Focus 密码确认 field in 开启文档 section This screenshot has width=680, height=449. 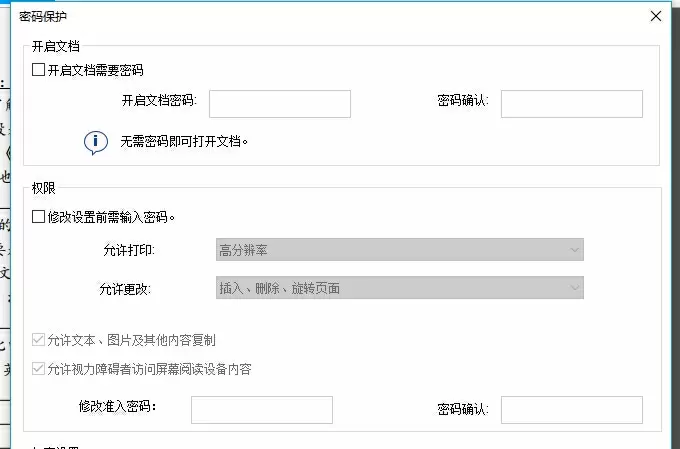click(571, 104)
